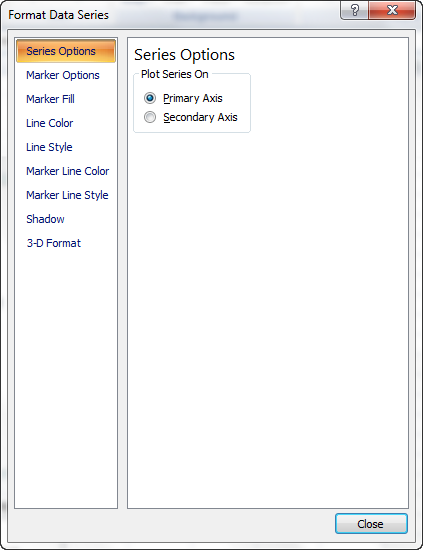The image size is (423, 550).
Task: Show the Line Style settings
Action: pos(49,147)
